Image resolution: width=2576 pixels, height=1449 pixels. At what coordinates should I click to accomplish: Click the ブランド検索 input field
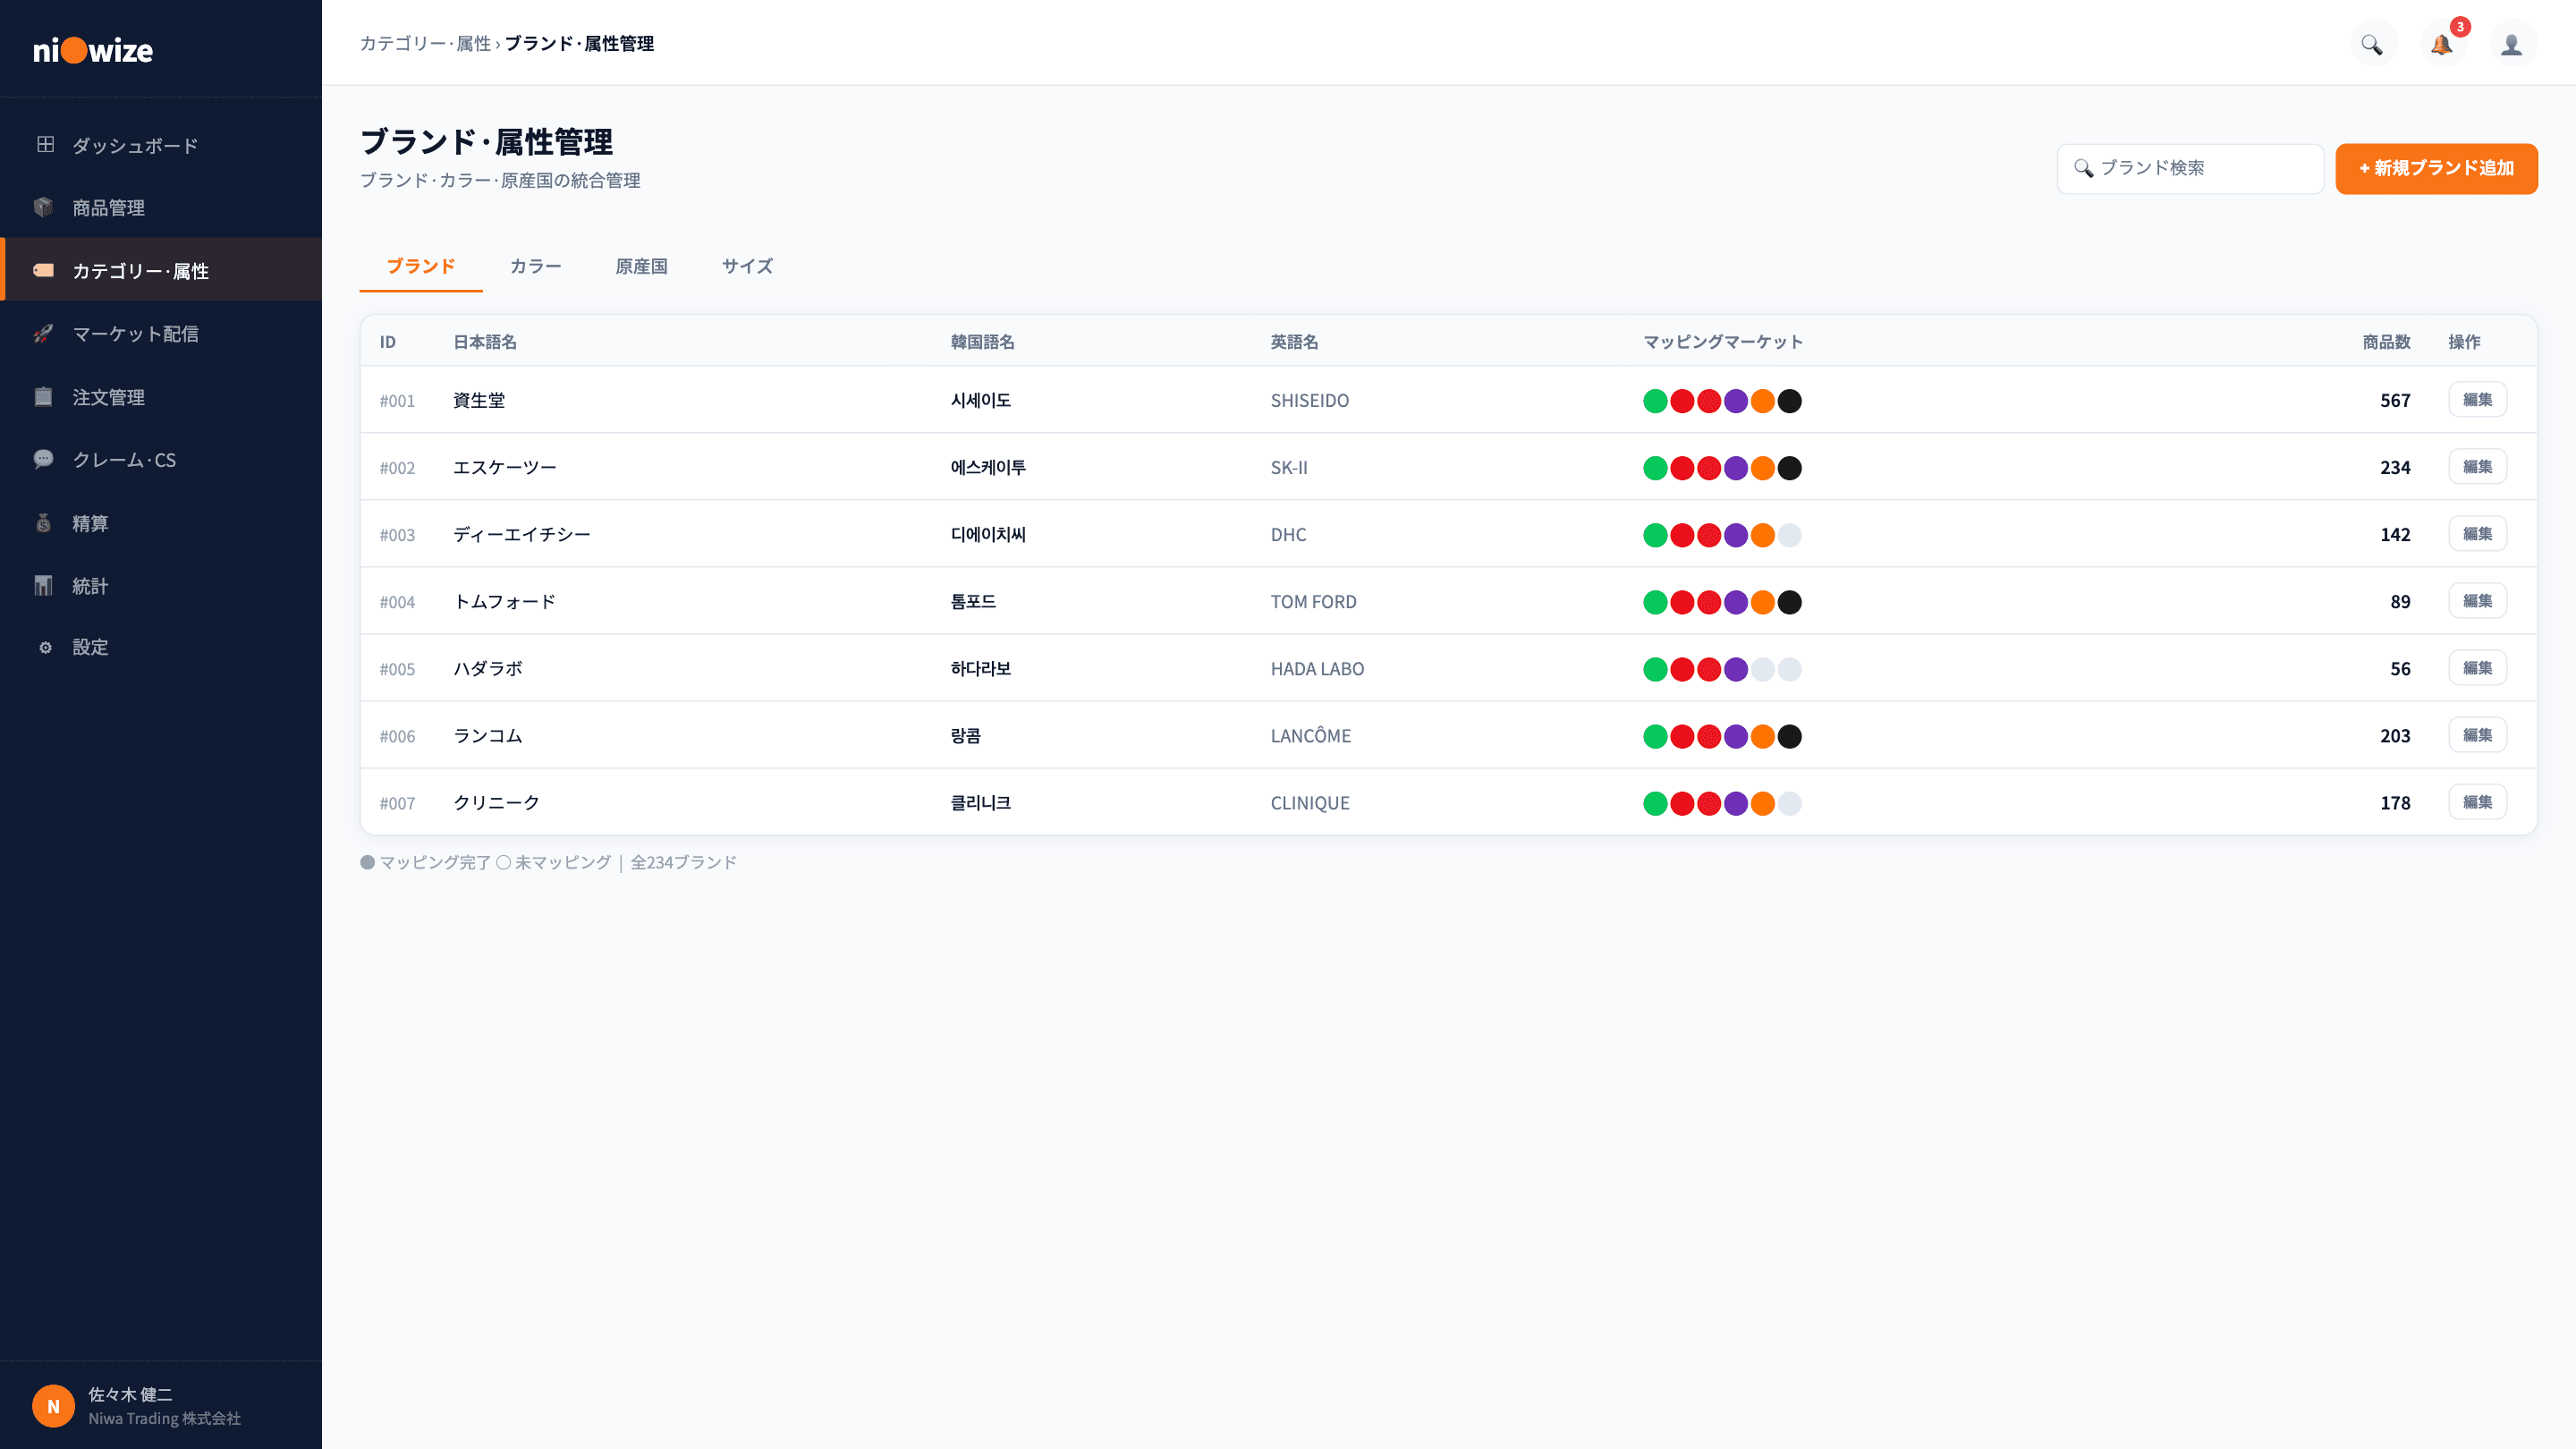2190,168
